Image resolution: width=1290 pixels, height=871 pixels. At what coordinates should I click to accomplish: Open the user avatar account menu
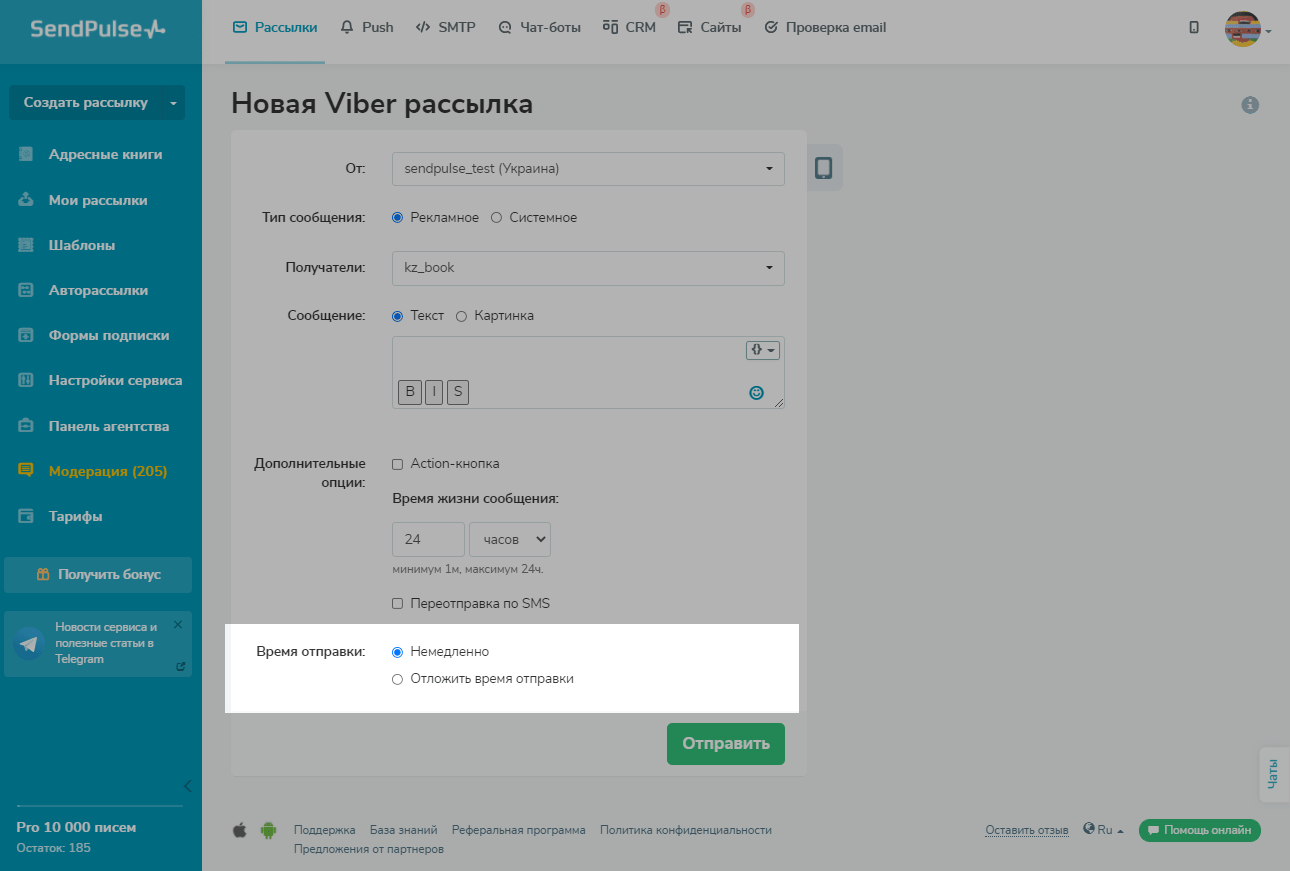tap(1247, 30)
